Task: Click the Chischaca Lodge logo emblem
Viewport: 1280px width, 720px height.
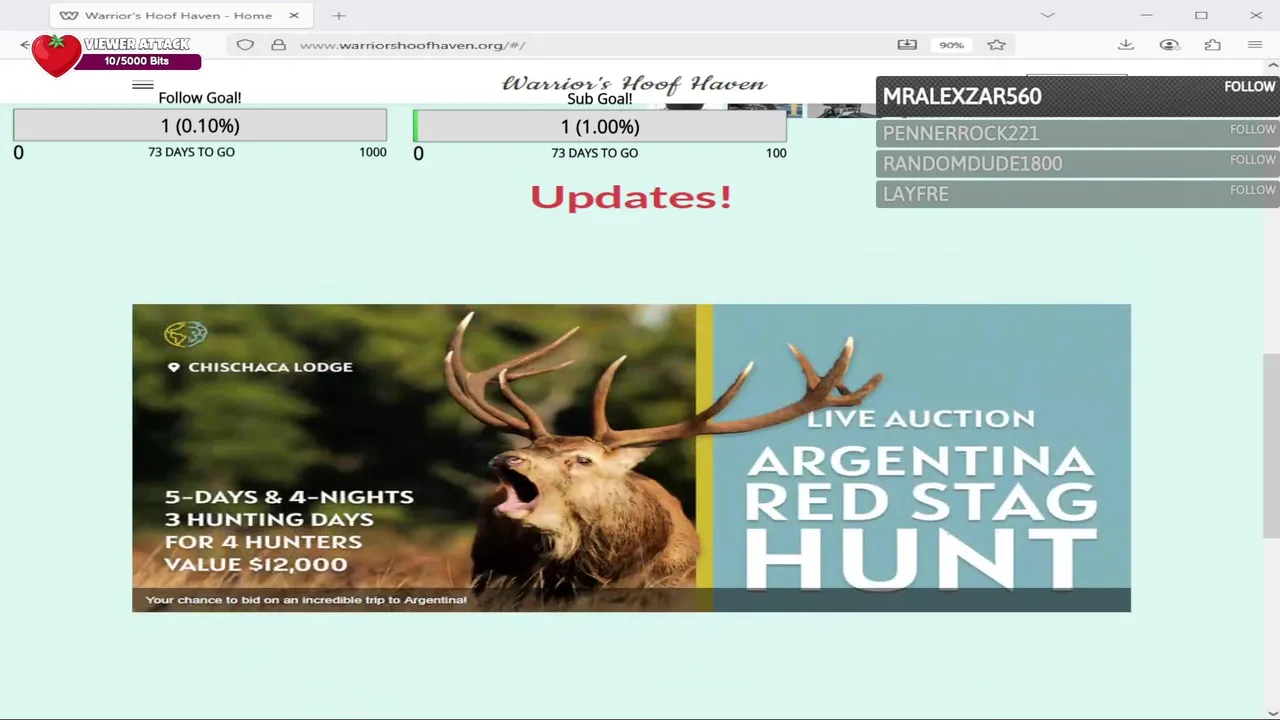Action: [x=185, y=334]
